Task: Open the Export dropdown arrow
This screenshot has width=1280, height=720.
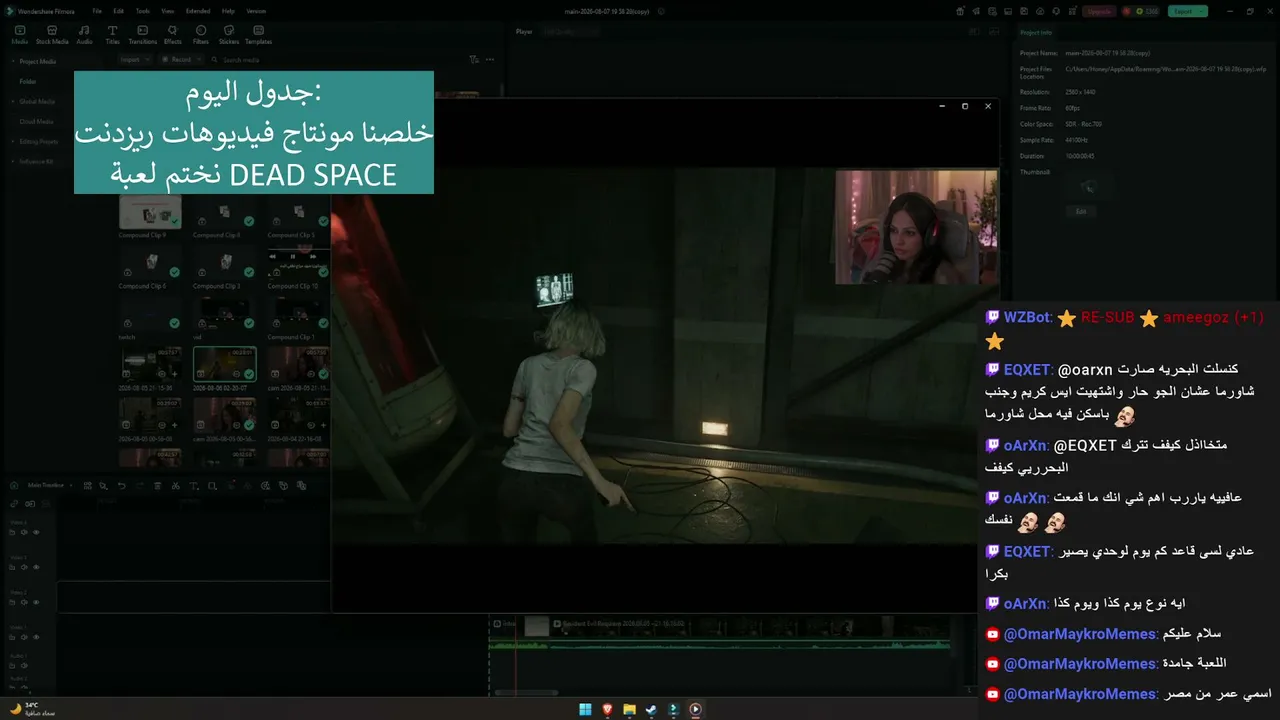Action: point(1203,11)
